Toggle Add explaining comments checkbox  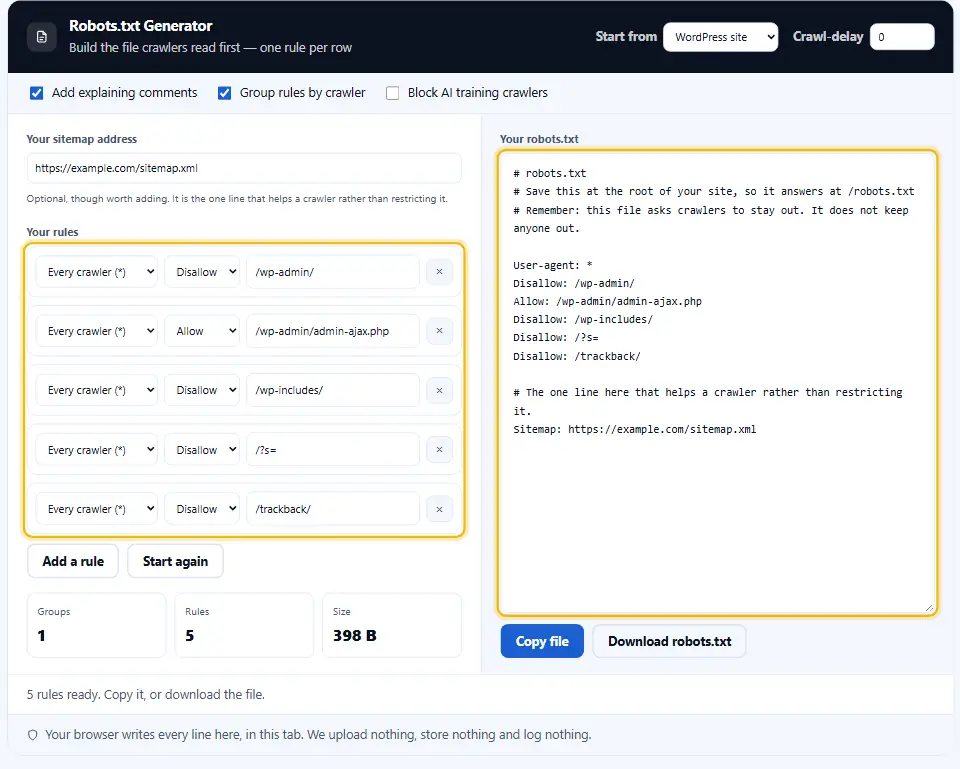[x=37, y=93]
